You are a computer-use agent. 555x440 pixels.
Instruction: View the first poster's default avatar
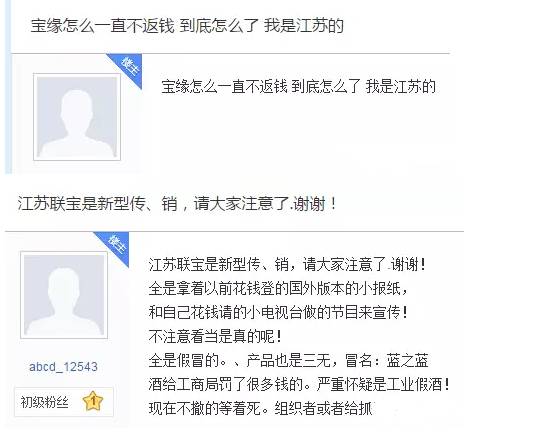pos(77,117)
